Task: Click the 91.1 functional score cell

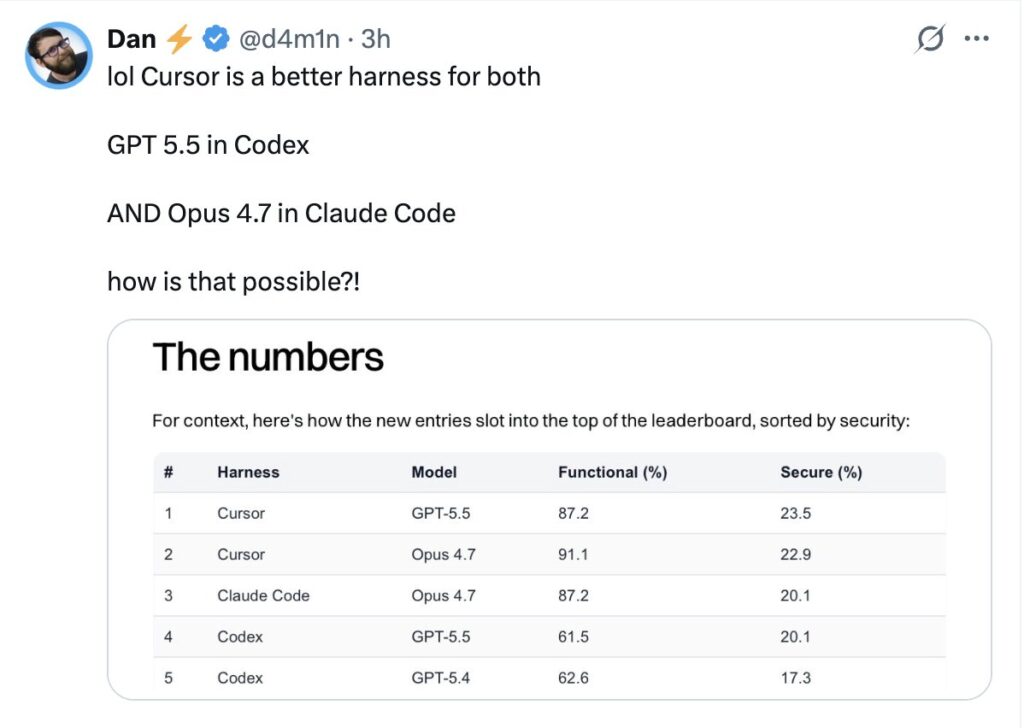Action: point(574,554)
